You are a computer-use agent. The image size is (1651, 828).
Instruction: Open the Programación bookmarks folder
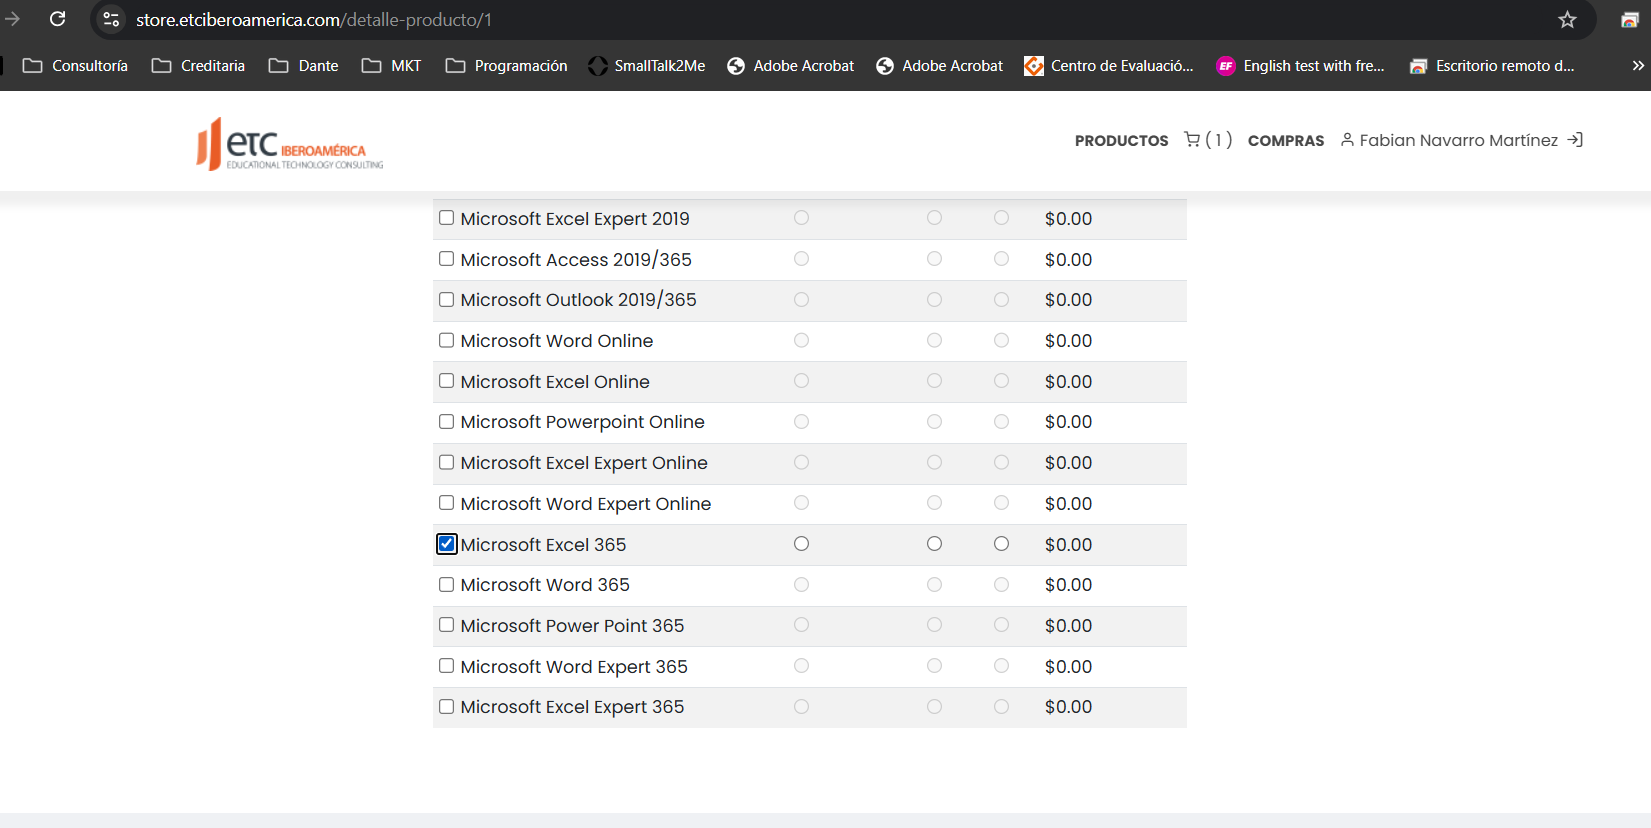tap(506, 66)
